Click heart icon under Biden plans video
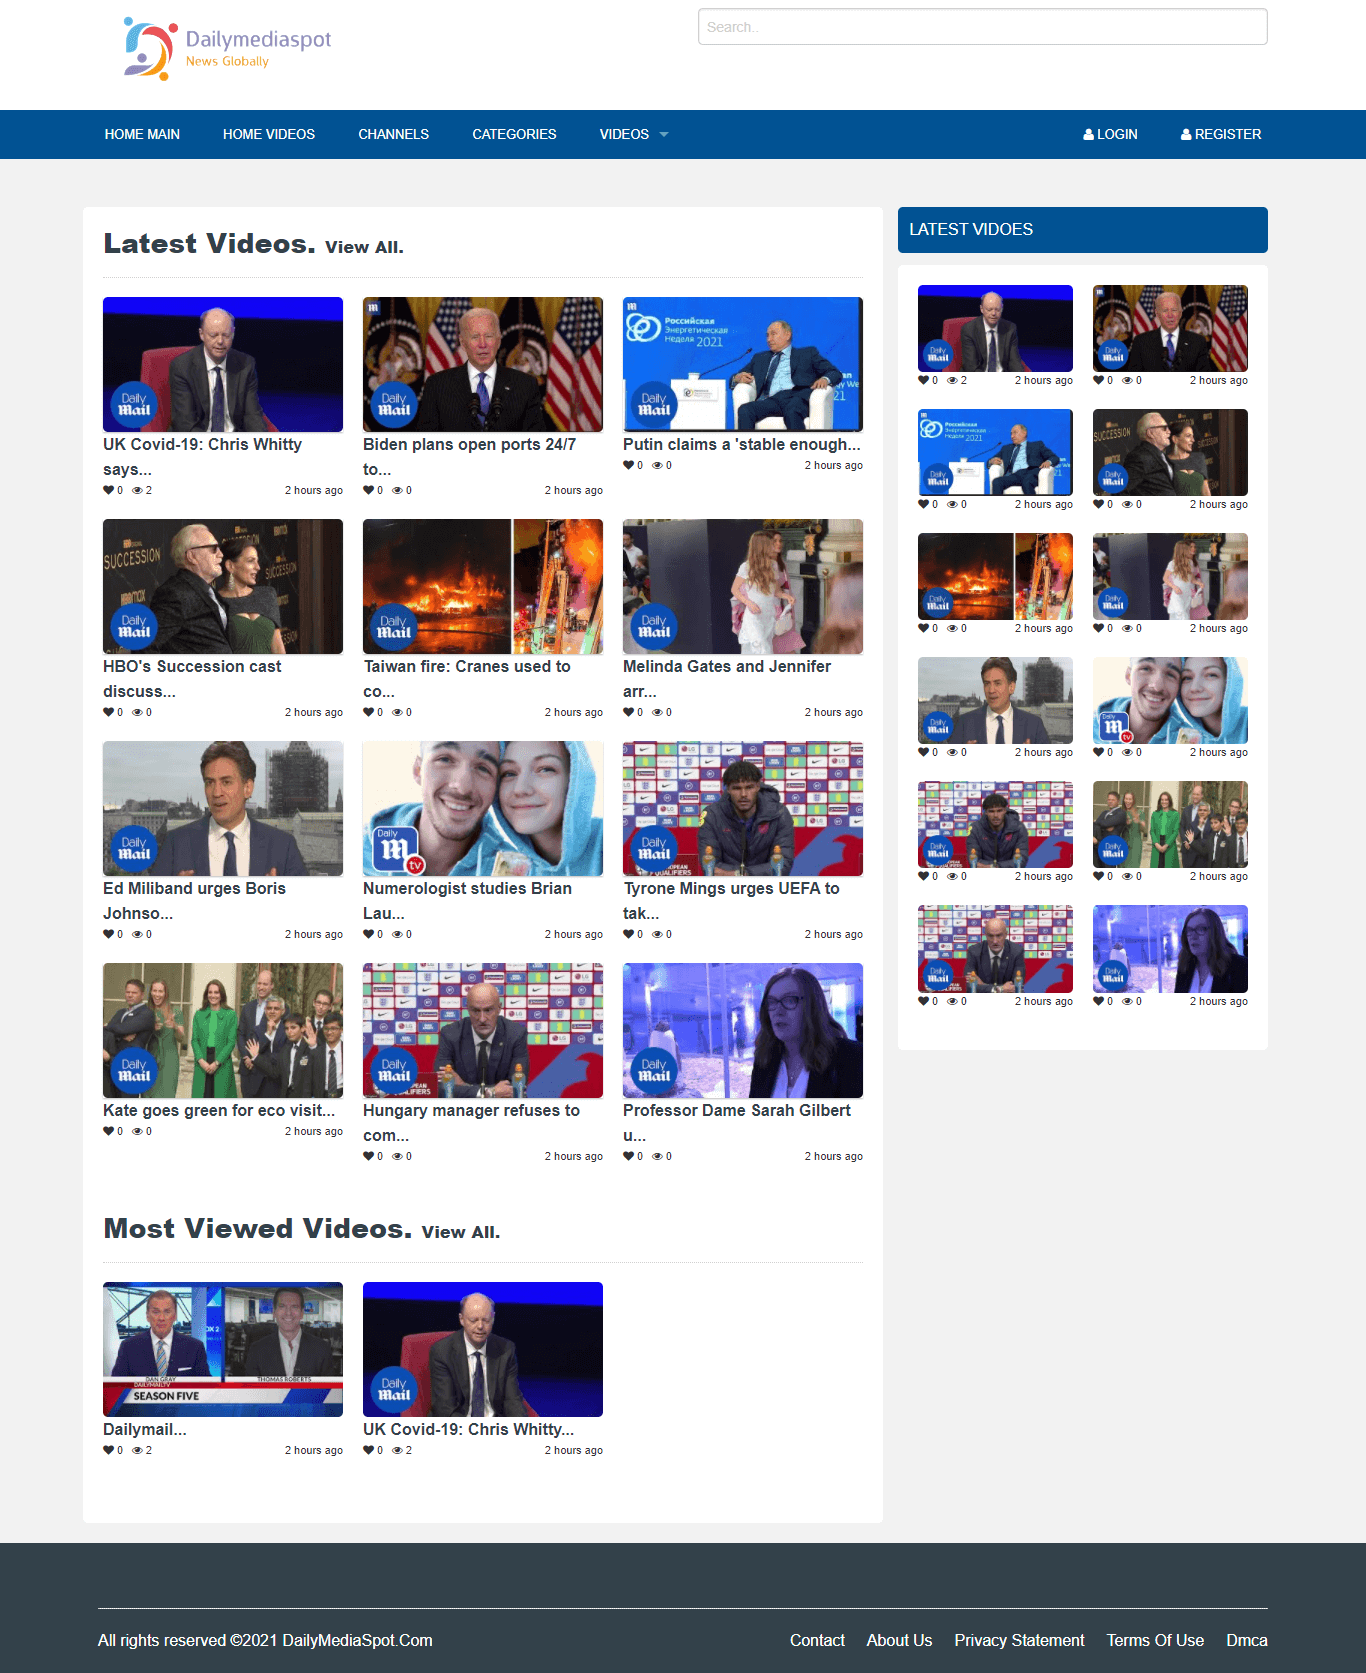 (368, 490)
